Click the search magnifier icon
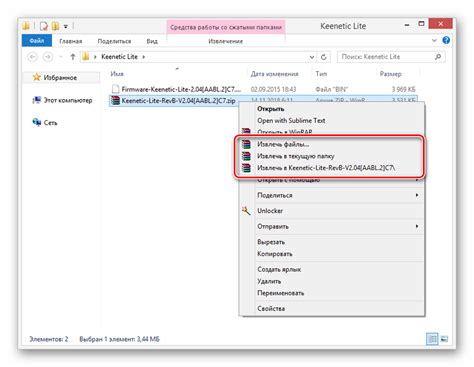This screenshot has width=474, height=367. tap(438, 57)
